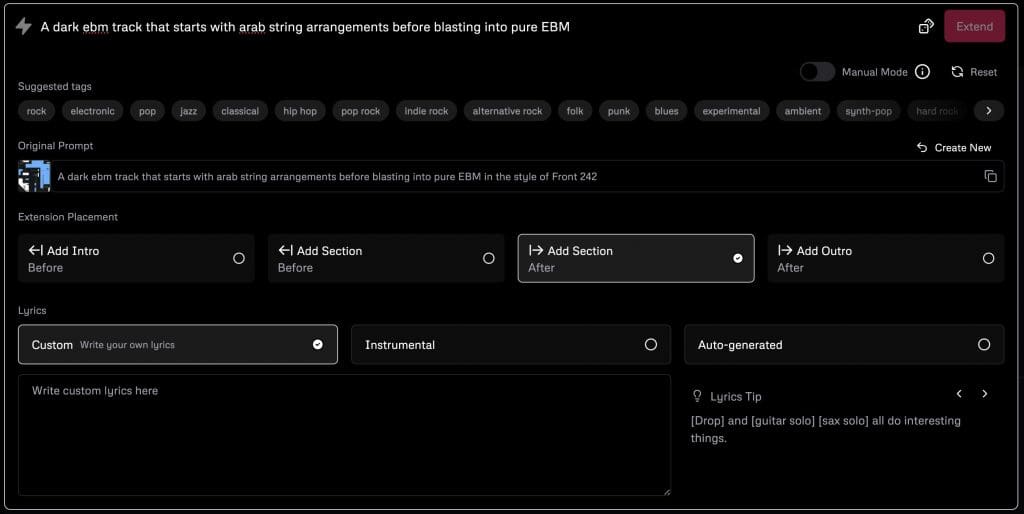Choose Auto-generated lyrics option
Image resolution: width=1024 pixels, height=514 pixels.
pos(843,344)
